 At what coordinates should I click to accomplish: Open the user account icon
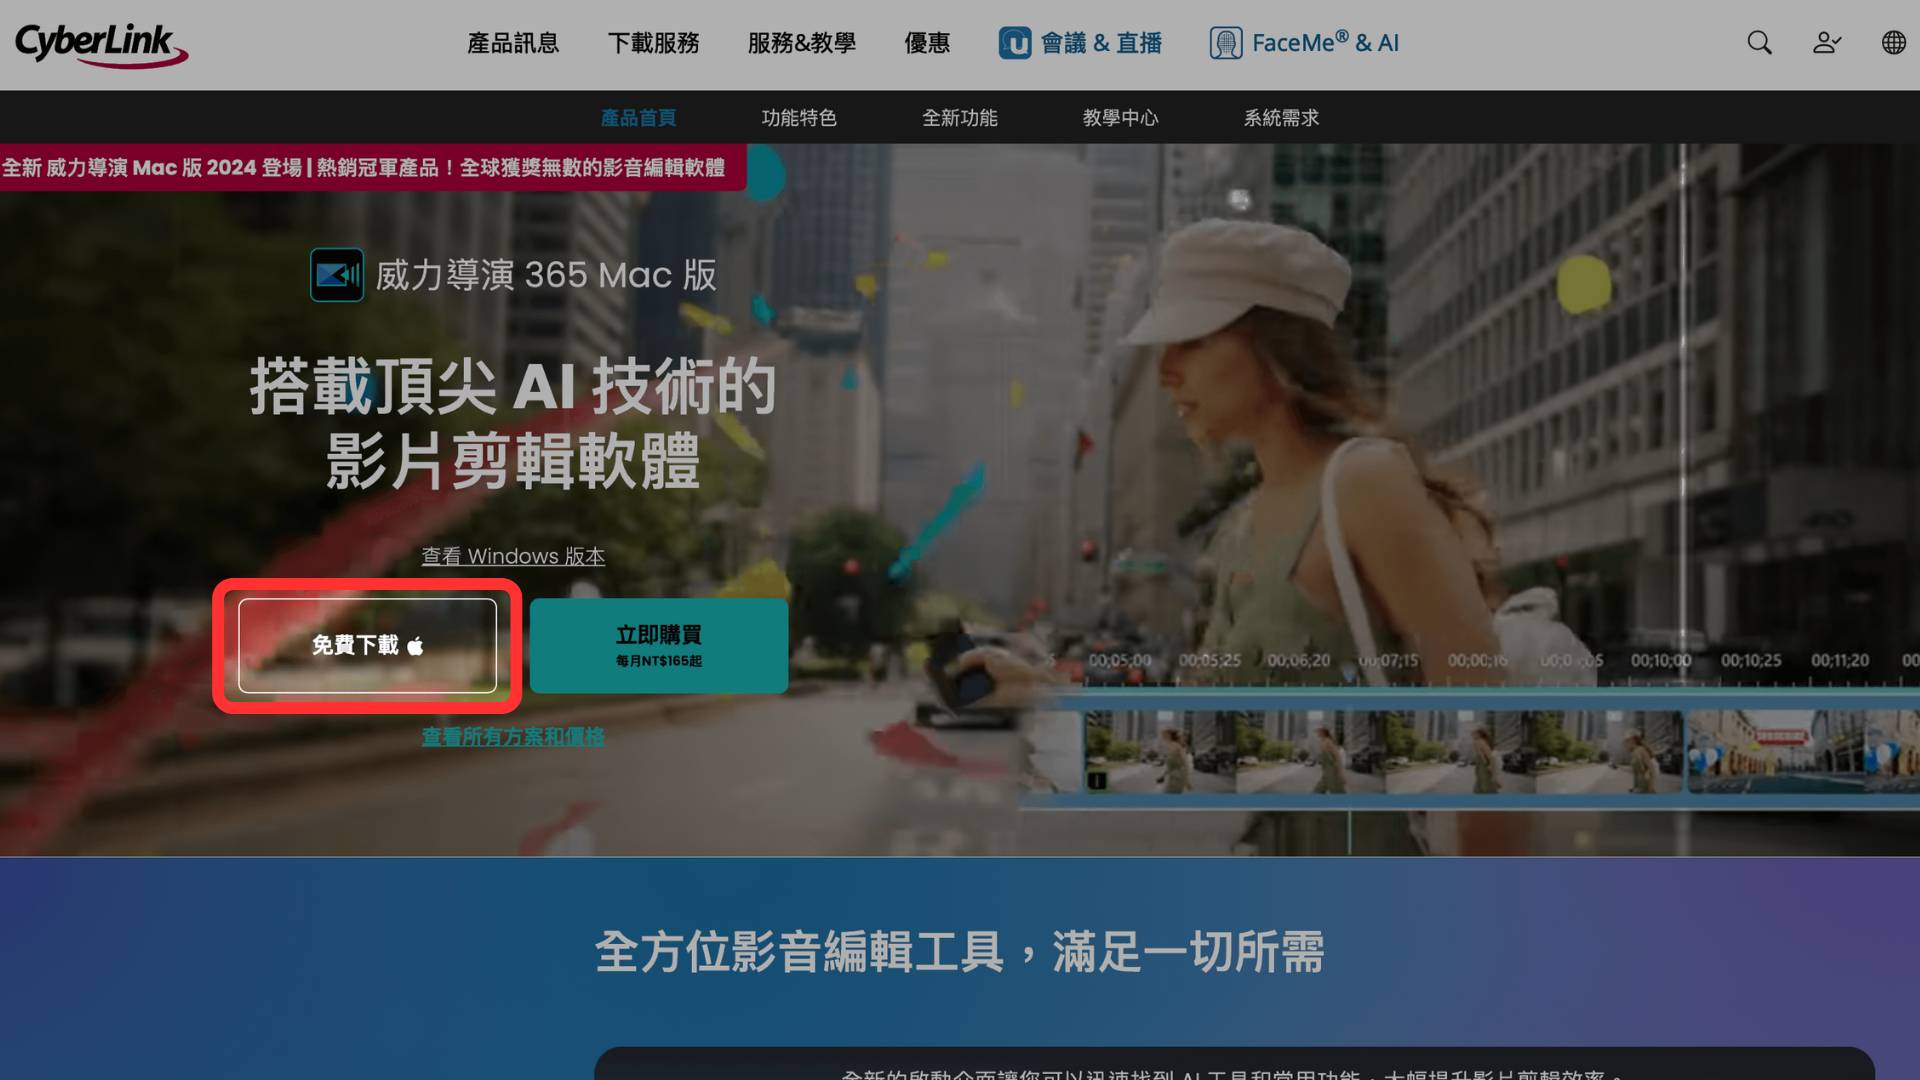[x=1826, y=43]
